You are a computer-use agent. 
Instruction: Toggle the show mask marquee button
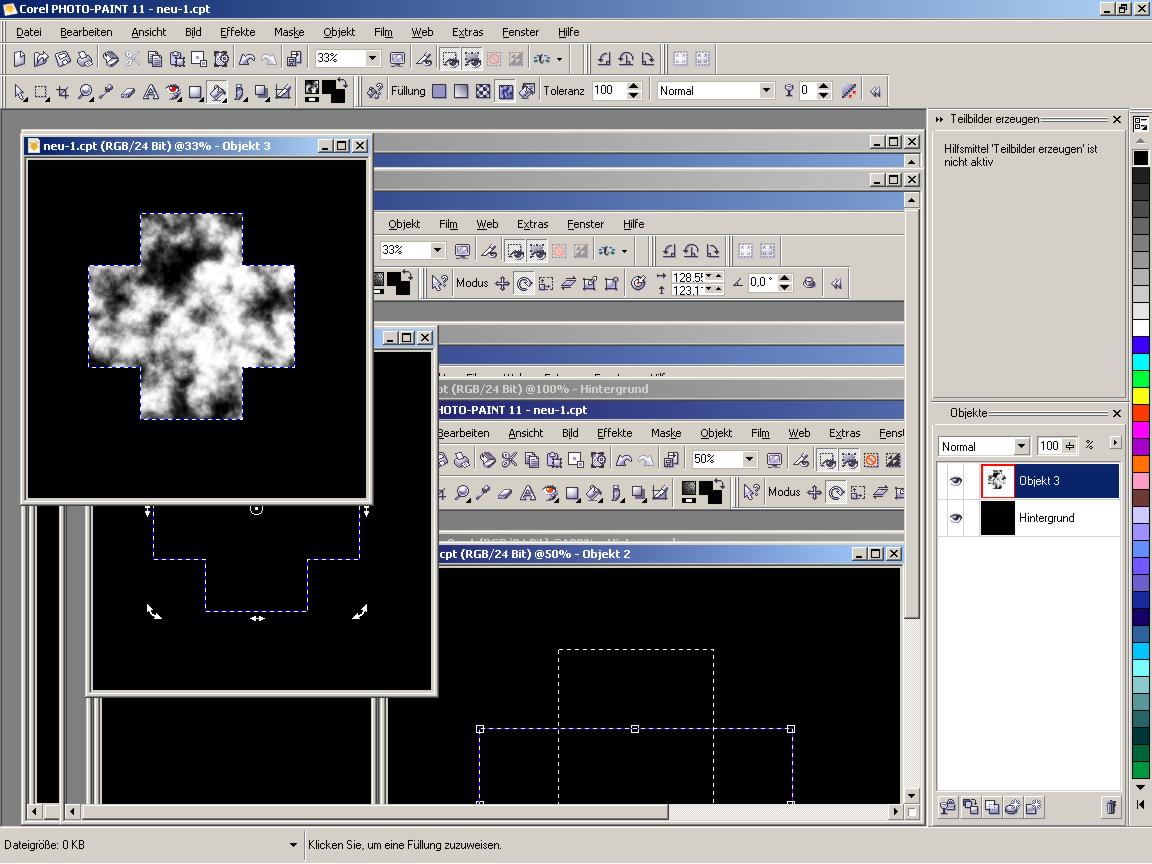(450, 59)
